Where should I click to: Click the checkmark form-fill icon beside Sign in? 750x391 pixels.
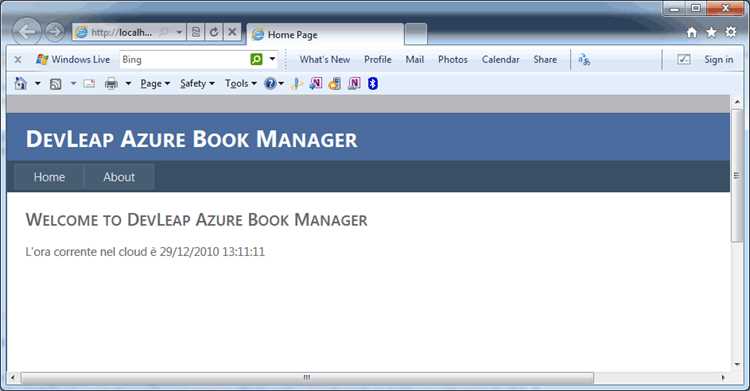684,59
